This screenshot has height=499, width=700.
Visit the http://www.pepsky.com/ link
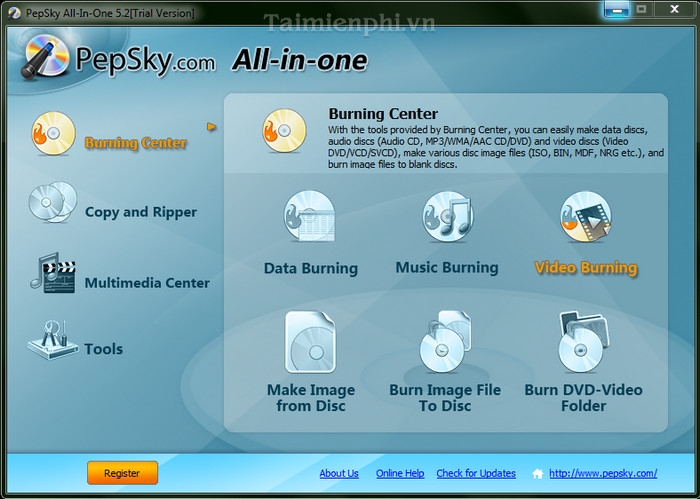[x=603, y=474]
